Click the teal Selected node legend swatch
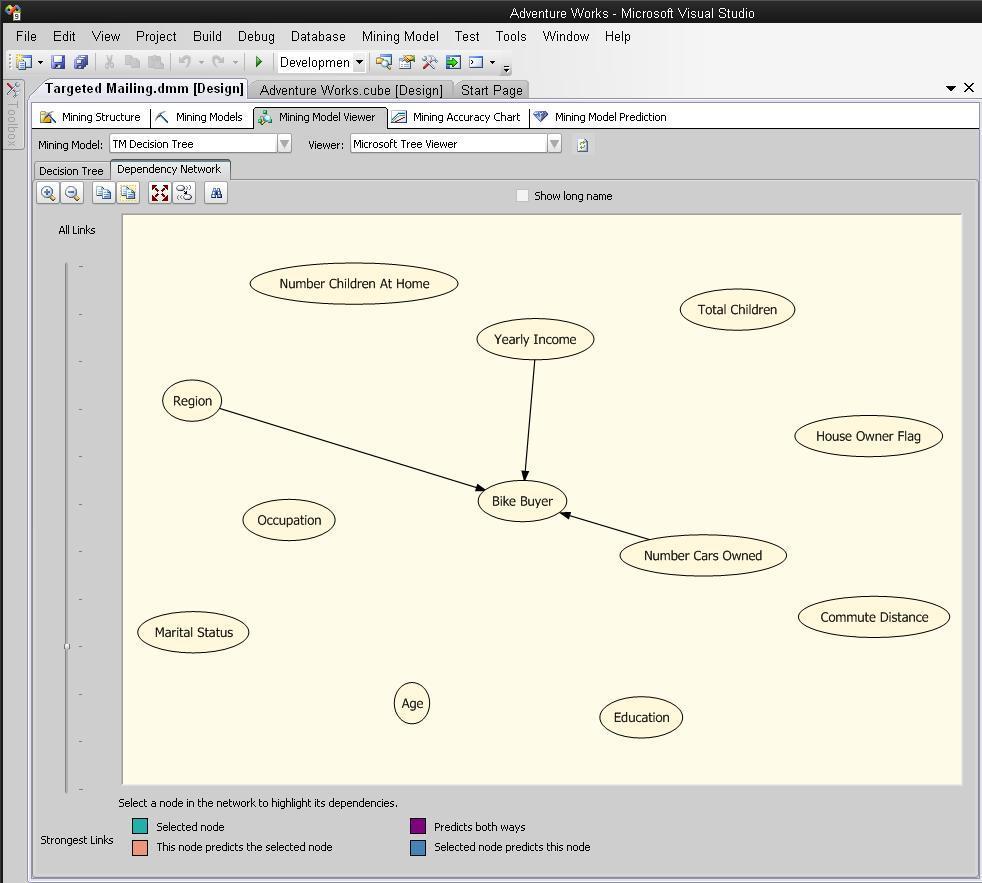This screenshot has width=982, height=883. (x=140, y=826)
